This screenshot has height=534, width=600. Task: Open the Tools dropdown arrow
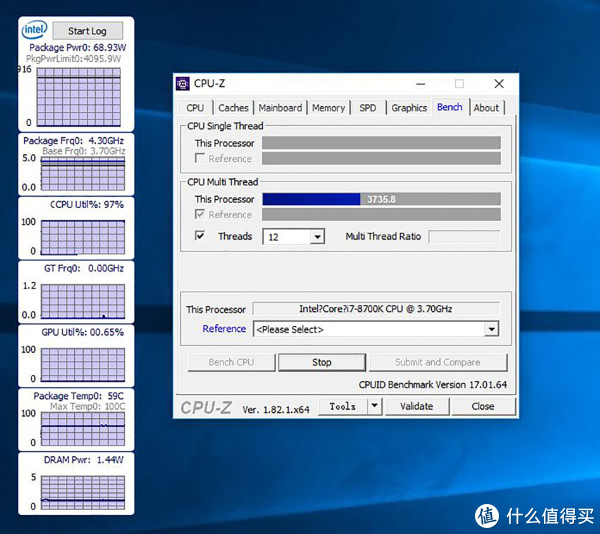(375, 405)
